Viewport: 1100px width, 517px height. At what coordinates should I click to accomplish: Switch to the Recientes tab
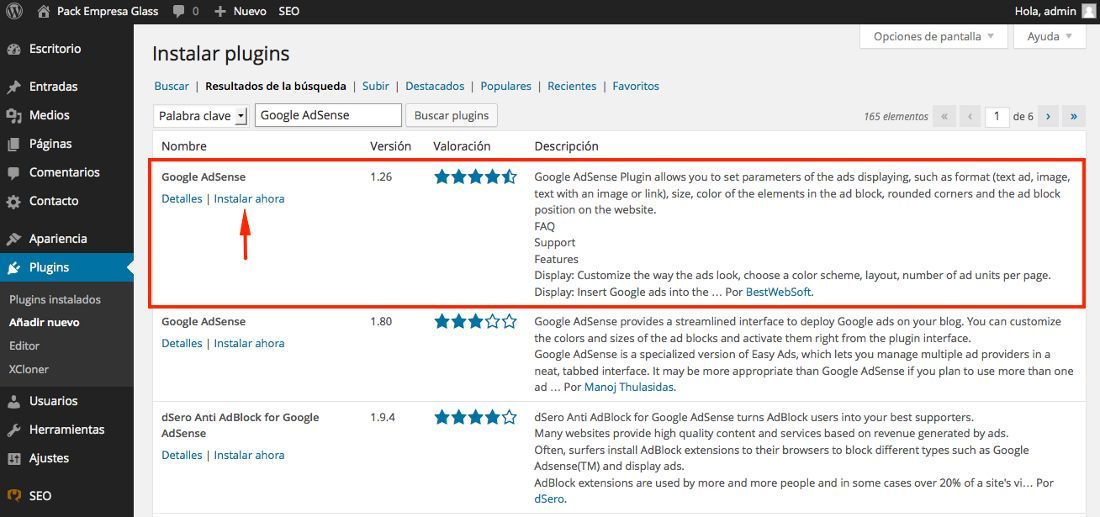point(572,86)
